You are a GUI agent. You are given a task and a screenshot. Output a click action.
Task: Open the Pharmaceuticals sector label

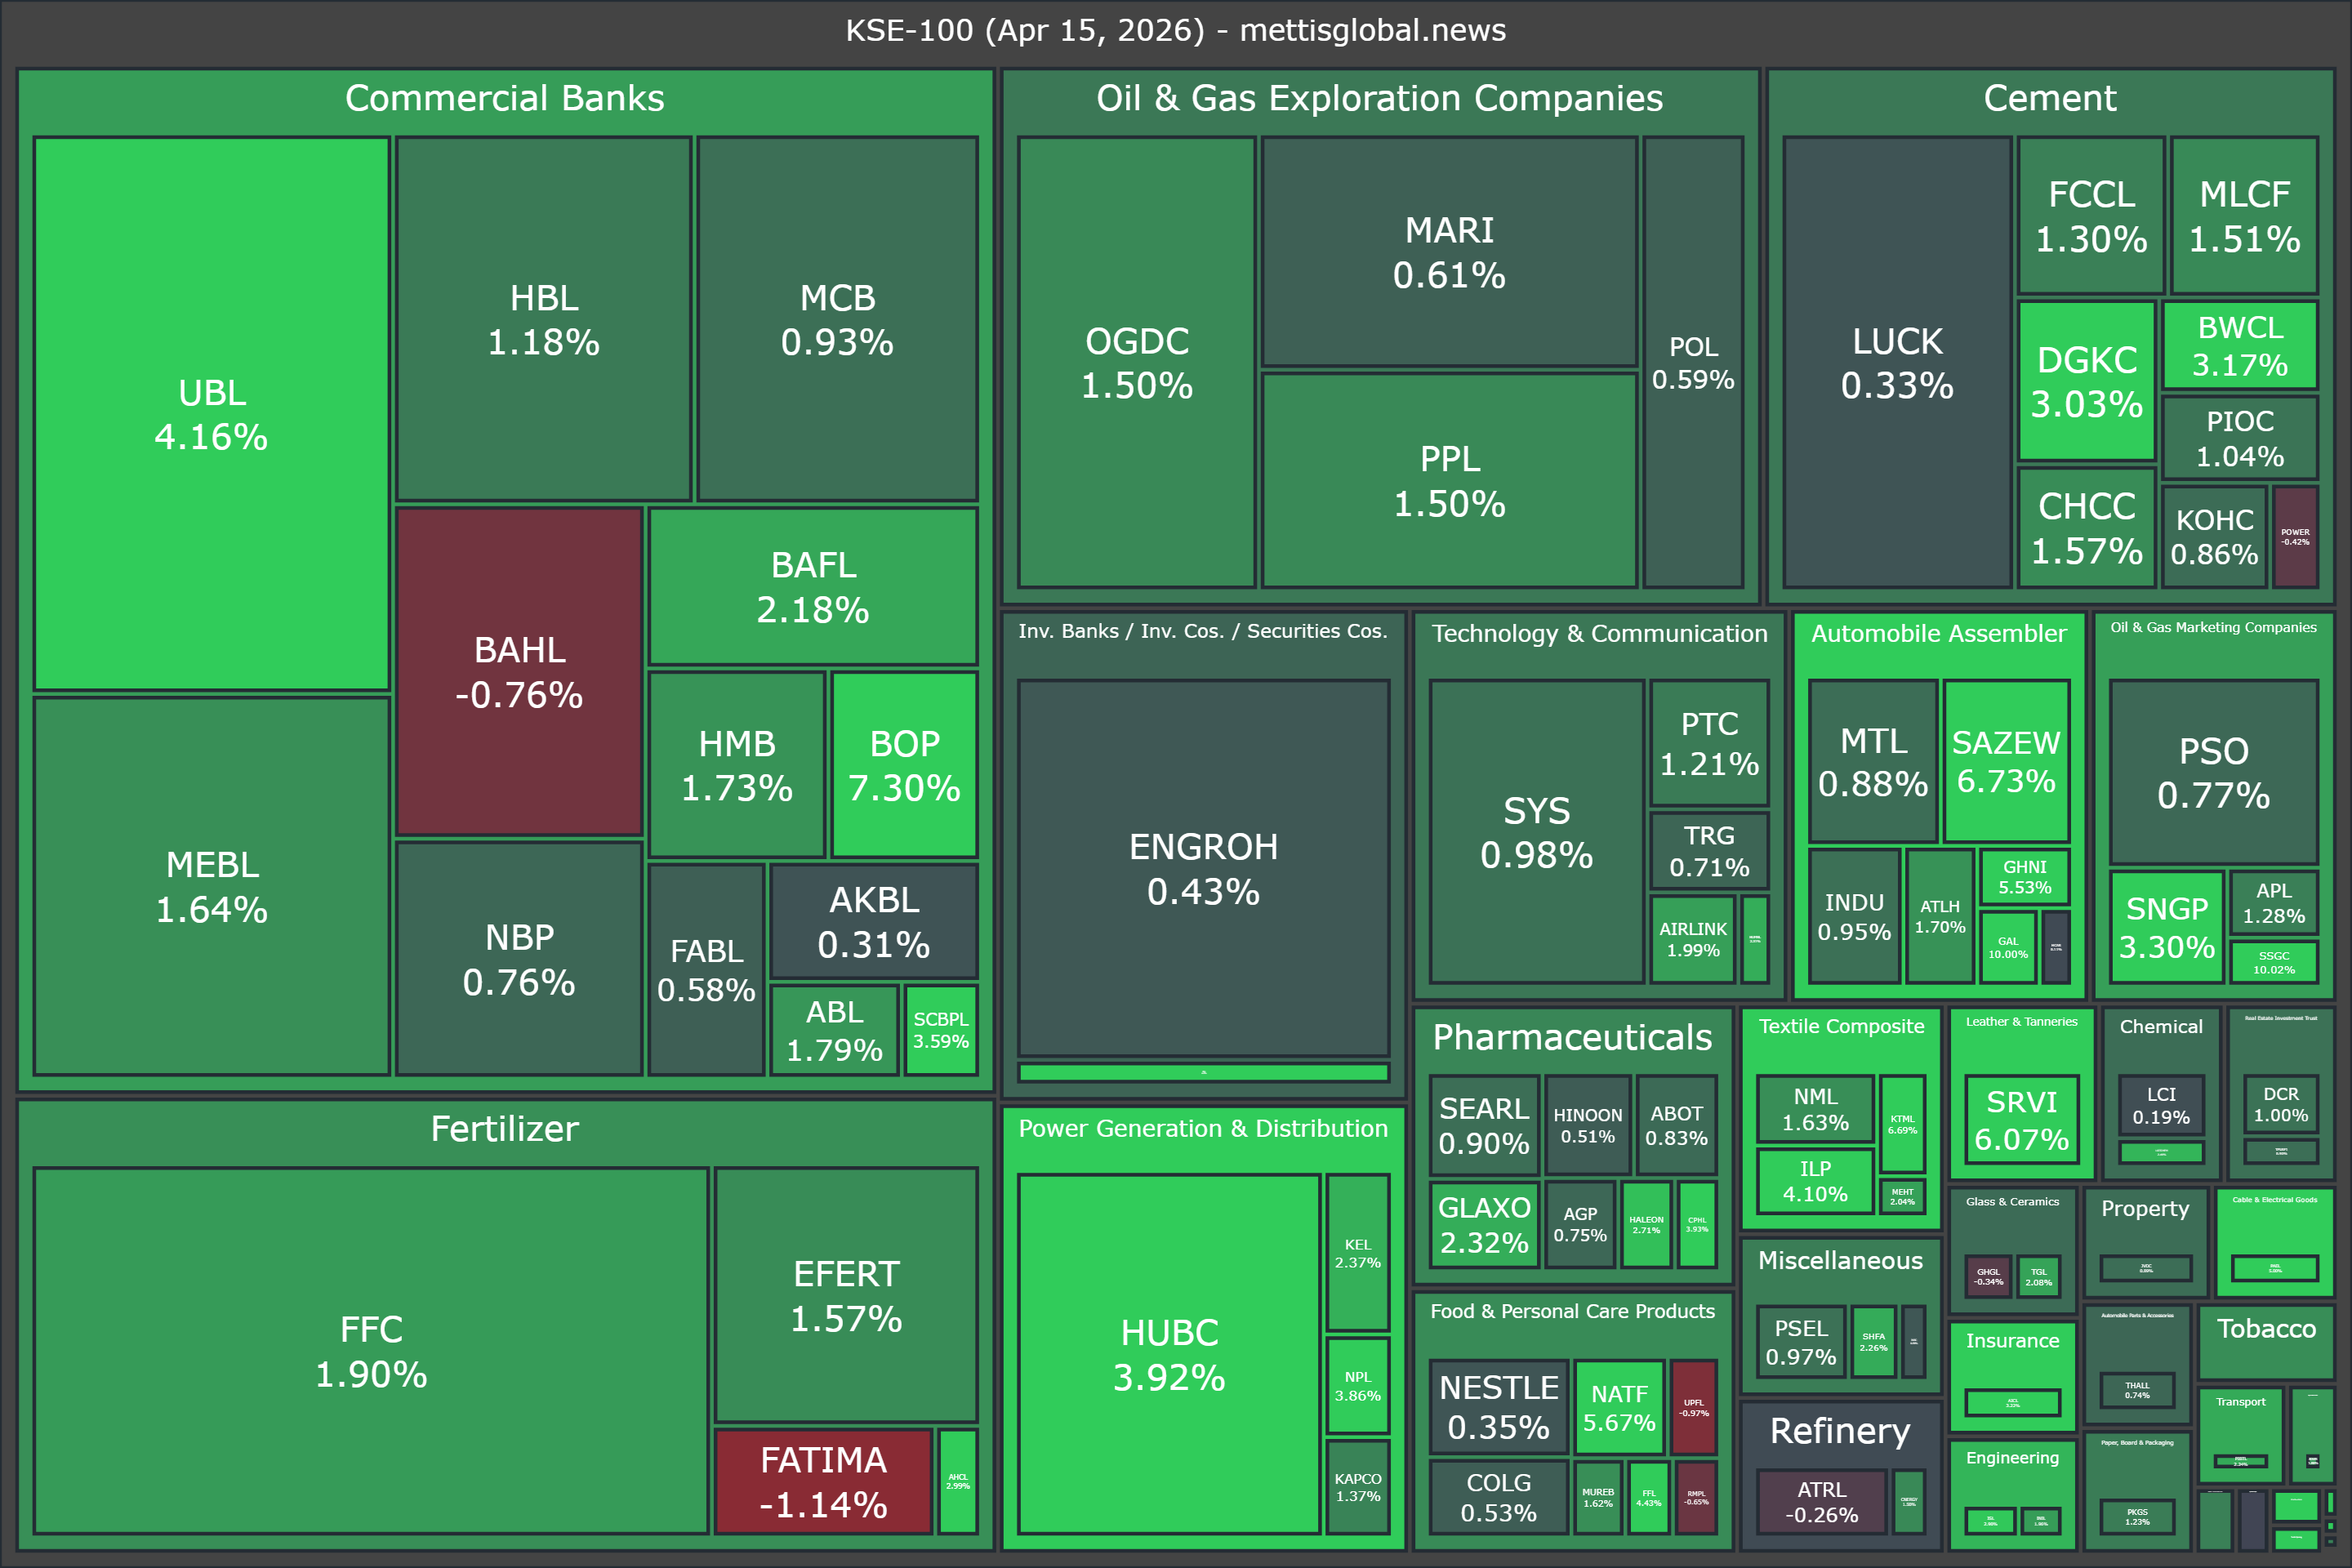tap(1572, 1038)
